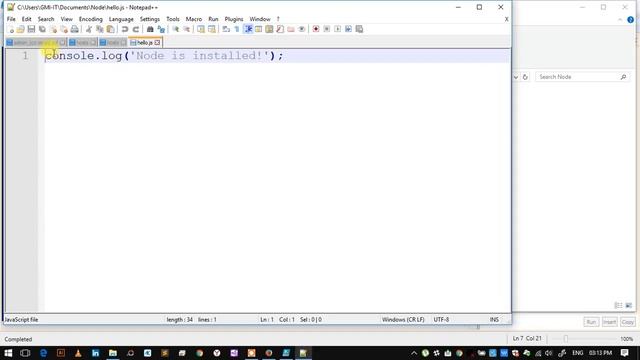640x360 pixels.
Task: Paste clipboard using Paste toolbar icon
Action: tap(111, 29)
